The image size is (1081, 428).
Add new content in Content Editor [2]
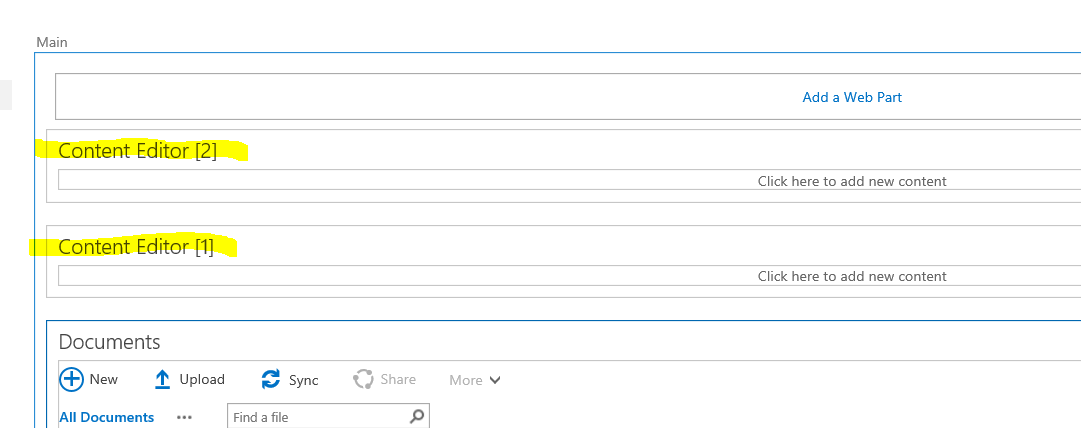852,181
